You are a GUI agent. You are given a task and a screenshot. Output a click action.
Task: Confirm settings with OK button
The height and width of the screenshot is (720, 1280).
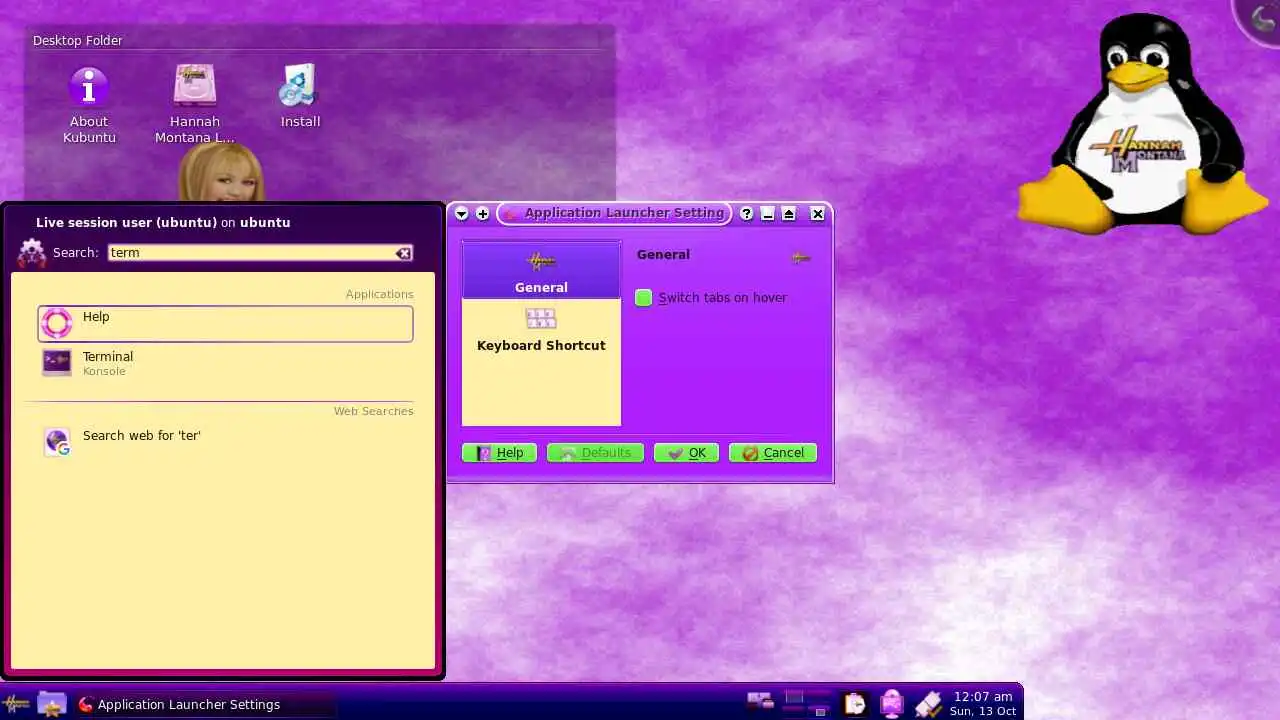[686, 453]
